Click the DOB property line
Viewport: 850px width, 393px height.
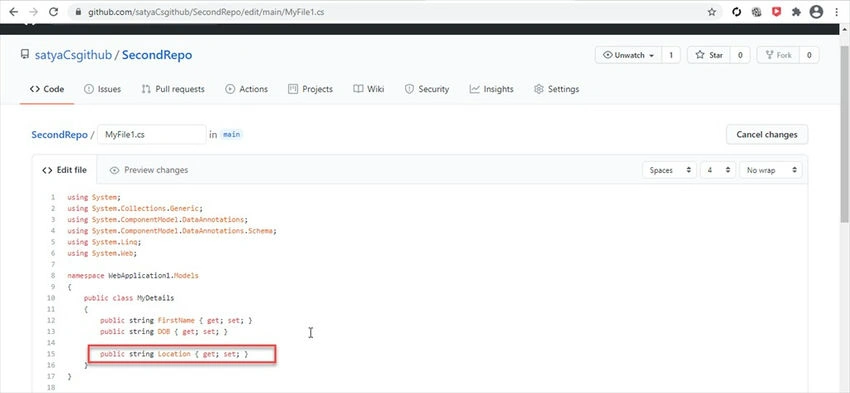coord(164,331)
